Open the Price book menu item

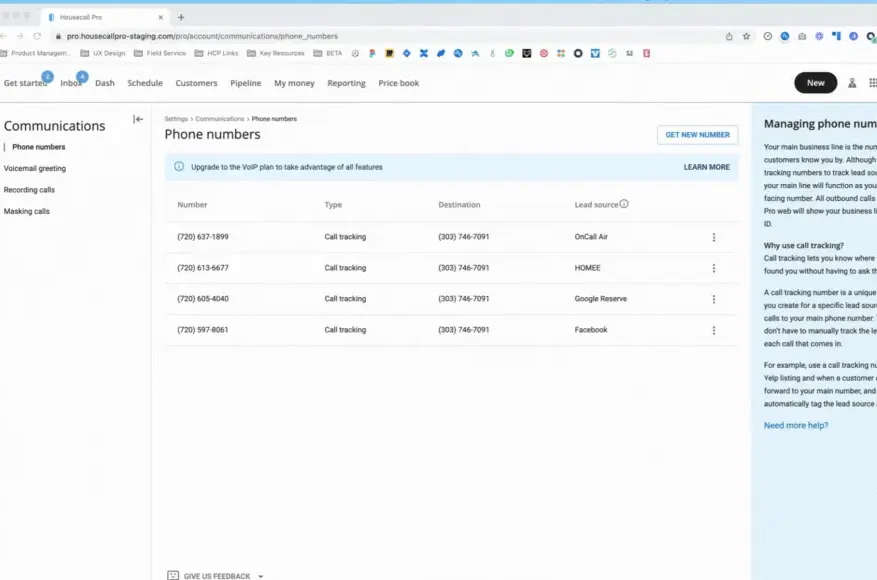click(398, 83)
